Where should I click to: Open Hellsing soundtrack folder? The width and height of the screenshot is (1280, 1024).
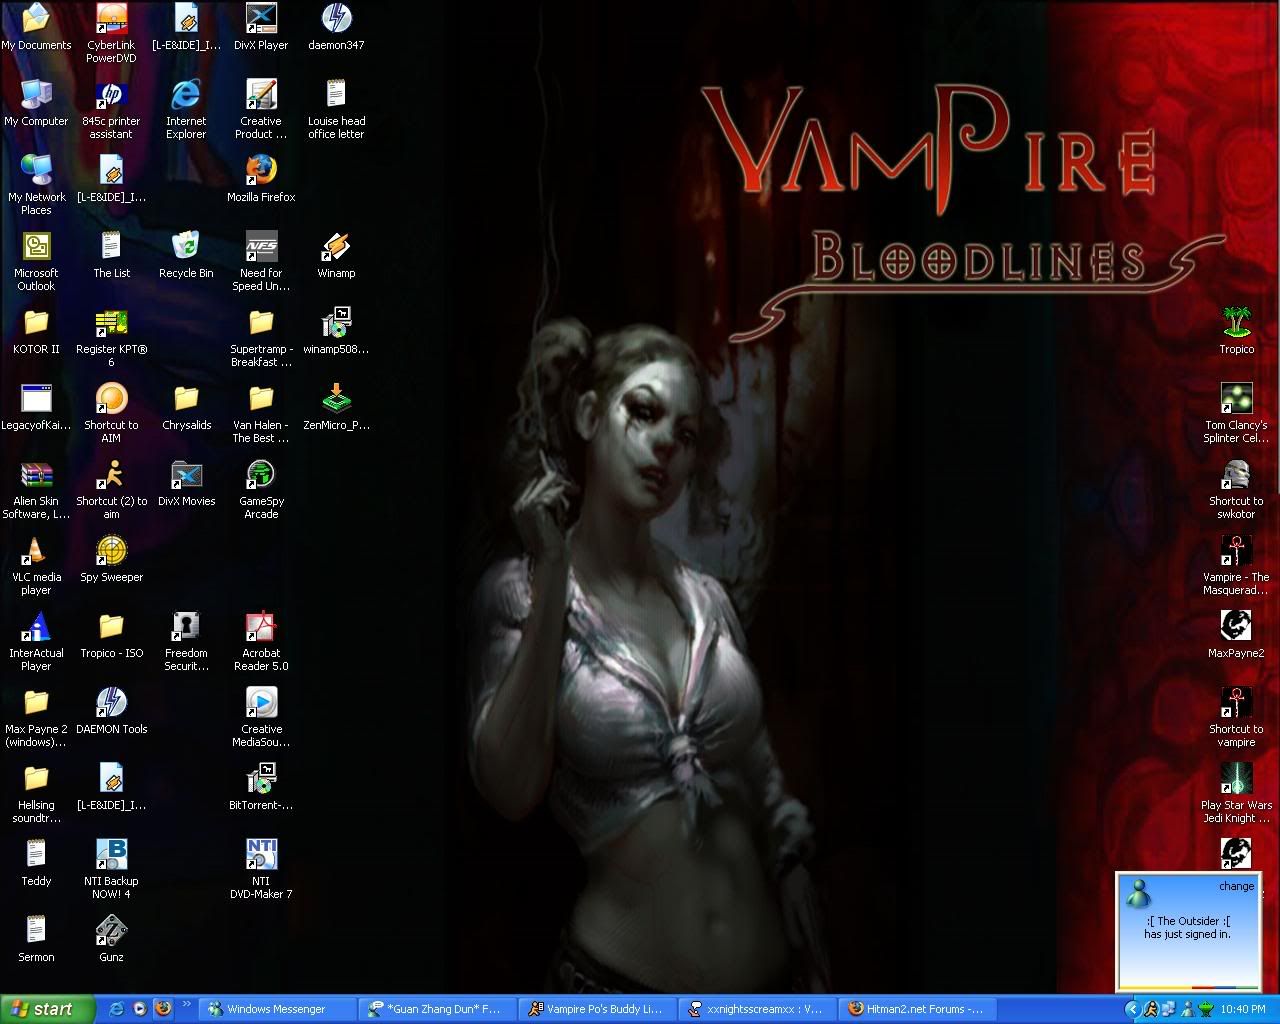(x=36, y=792)
